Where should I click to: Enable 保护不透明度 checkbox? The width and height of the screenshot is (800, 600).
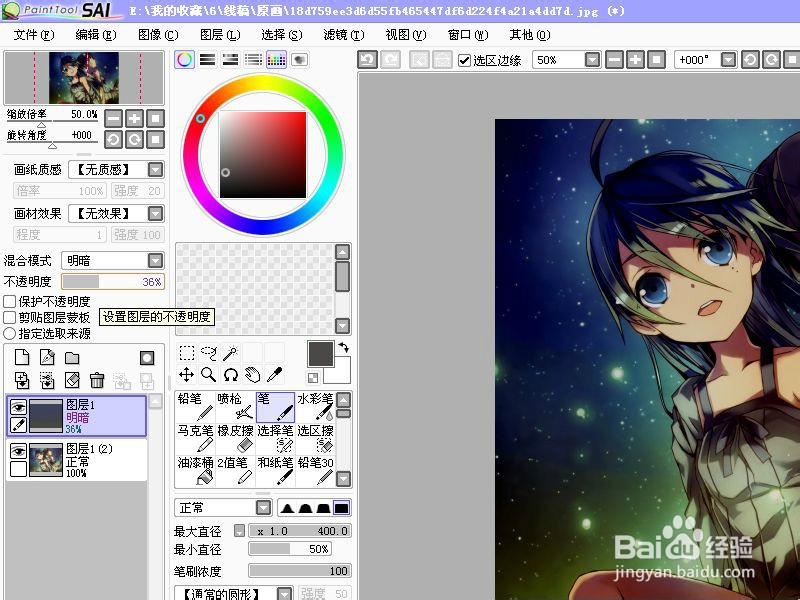coord(10,302)
